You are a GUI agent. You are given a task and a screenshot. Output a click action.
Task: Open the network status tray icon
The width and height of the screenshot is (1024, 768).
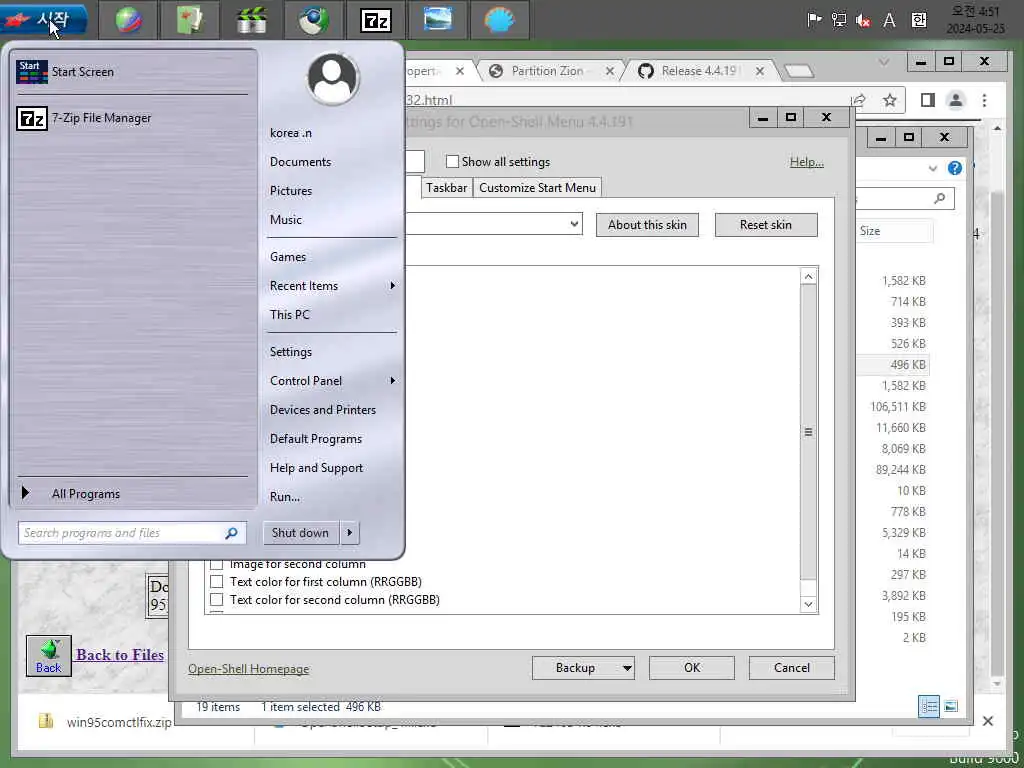click(839, 20)
